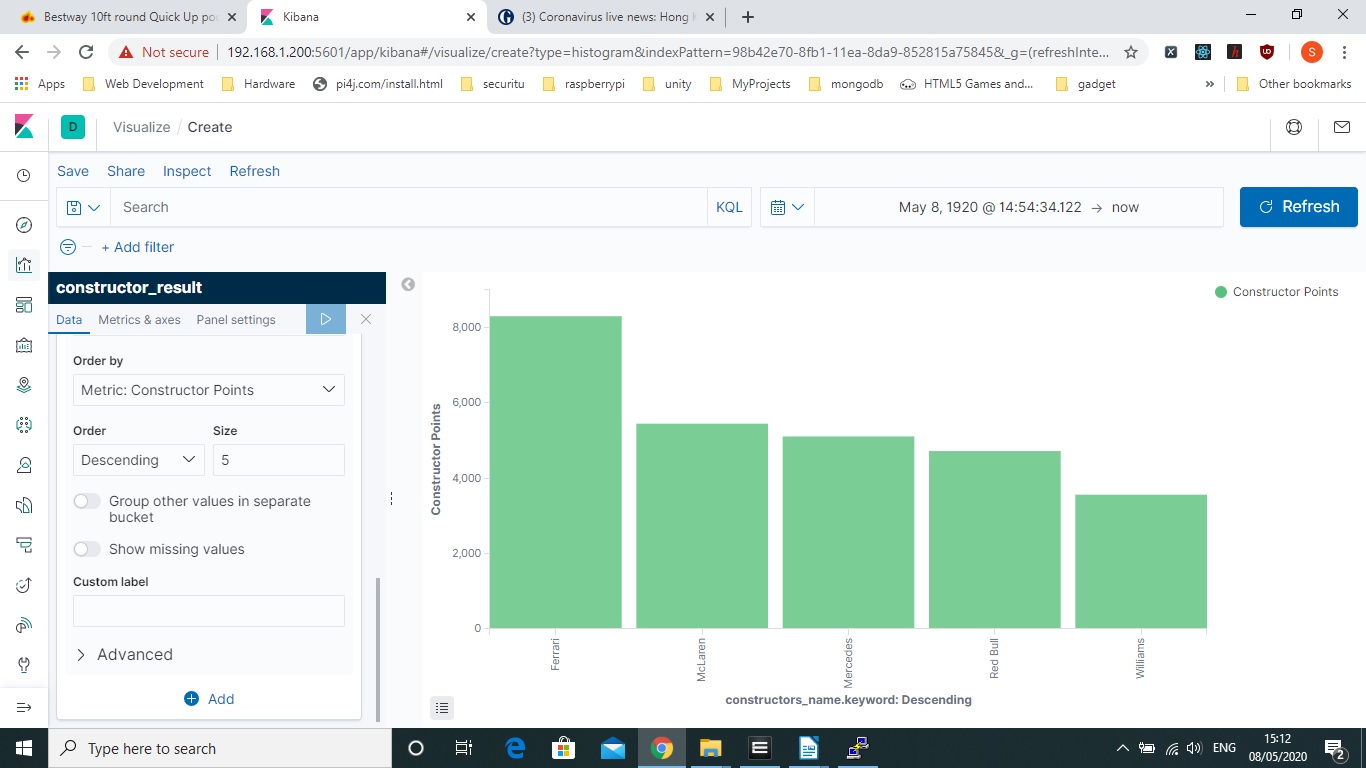Viewport: 1366px width, 768px height.
Task: Focus the Size number field
Action: 279,460
